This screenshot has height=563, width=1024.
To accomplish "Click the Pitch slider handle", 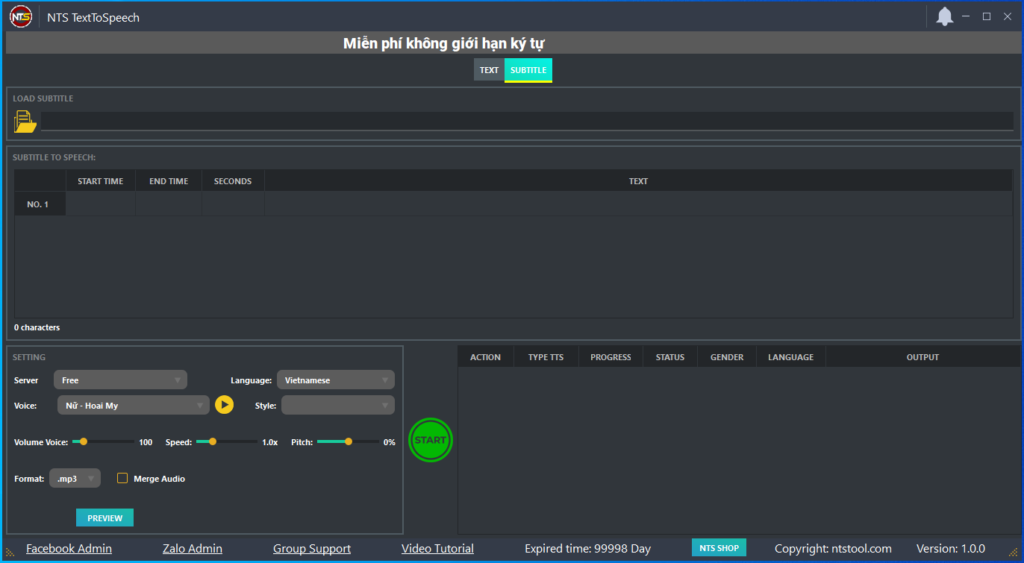I will click(348, 441).
